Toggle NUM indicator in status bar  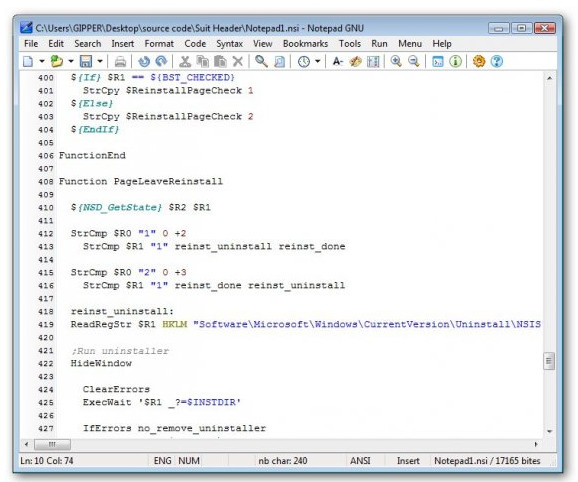[189, 461]
